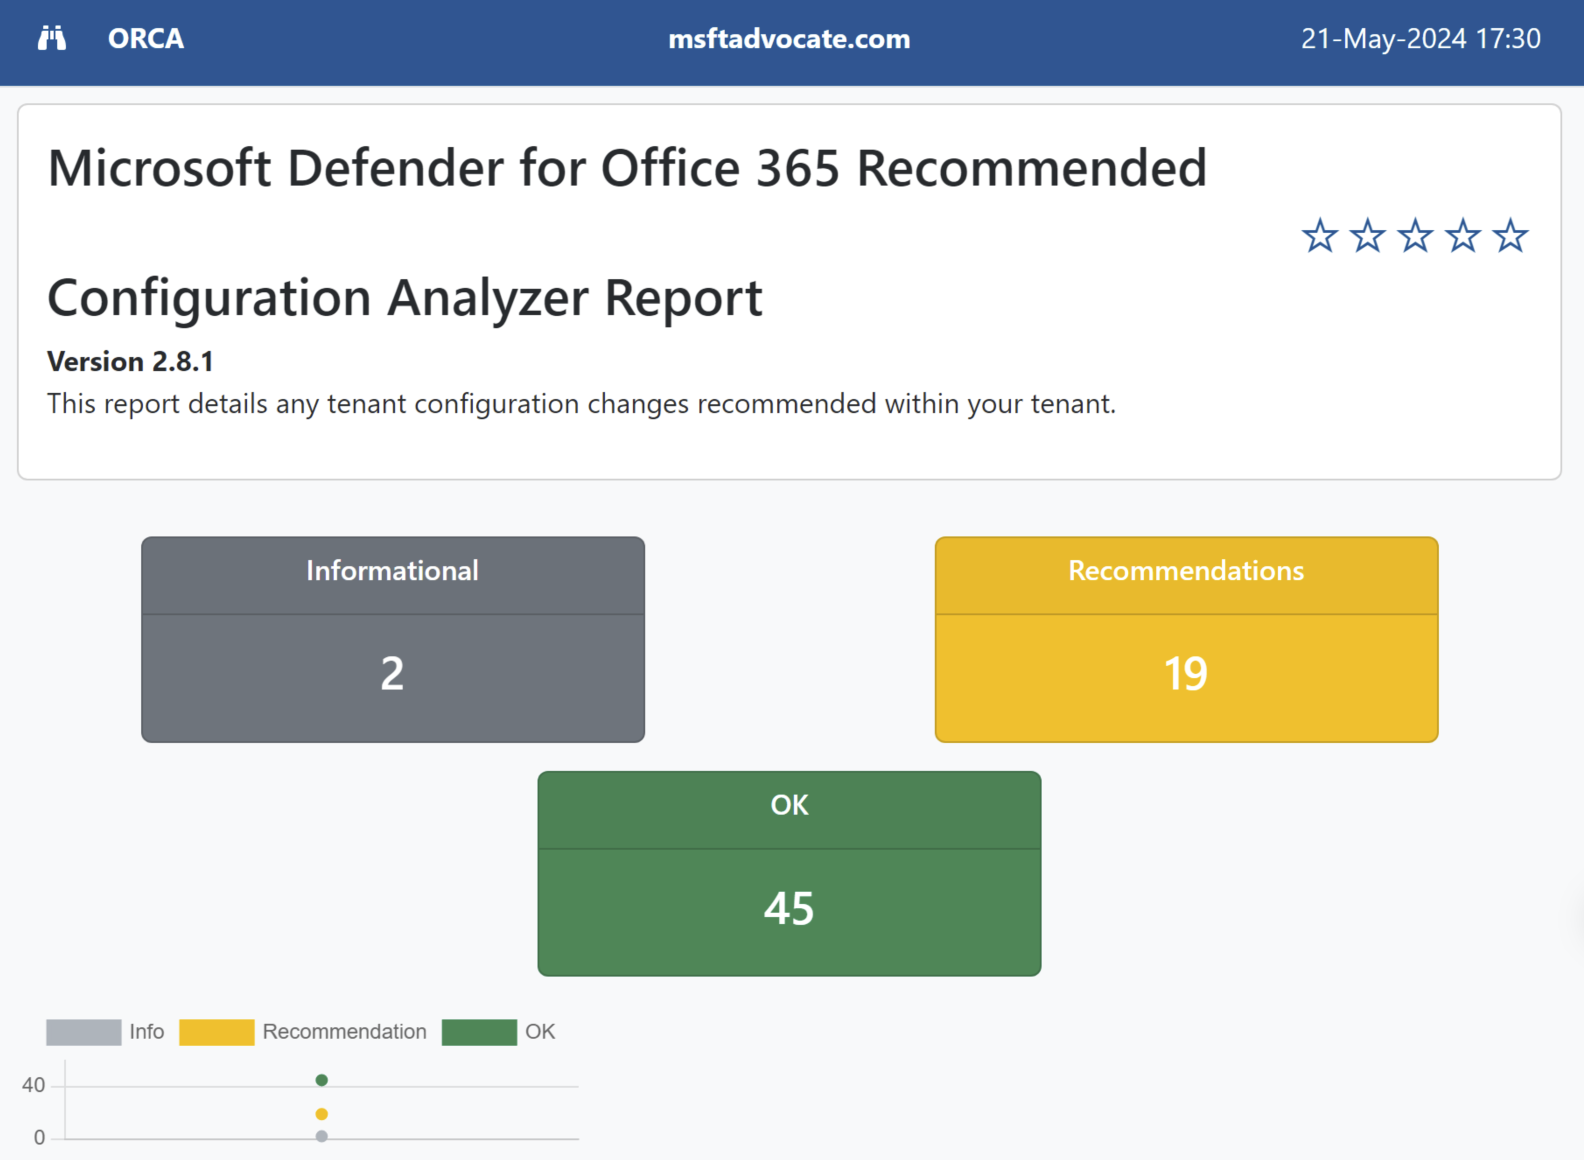Click the green OK data point on chart

tap(321, 1080)
